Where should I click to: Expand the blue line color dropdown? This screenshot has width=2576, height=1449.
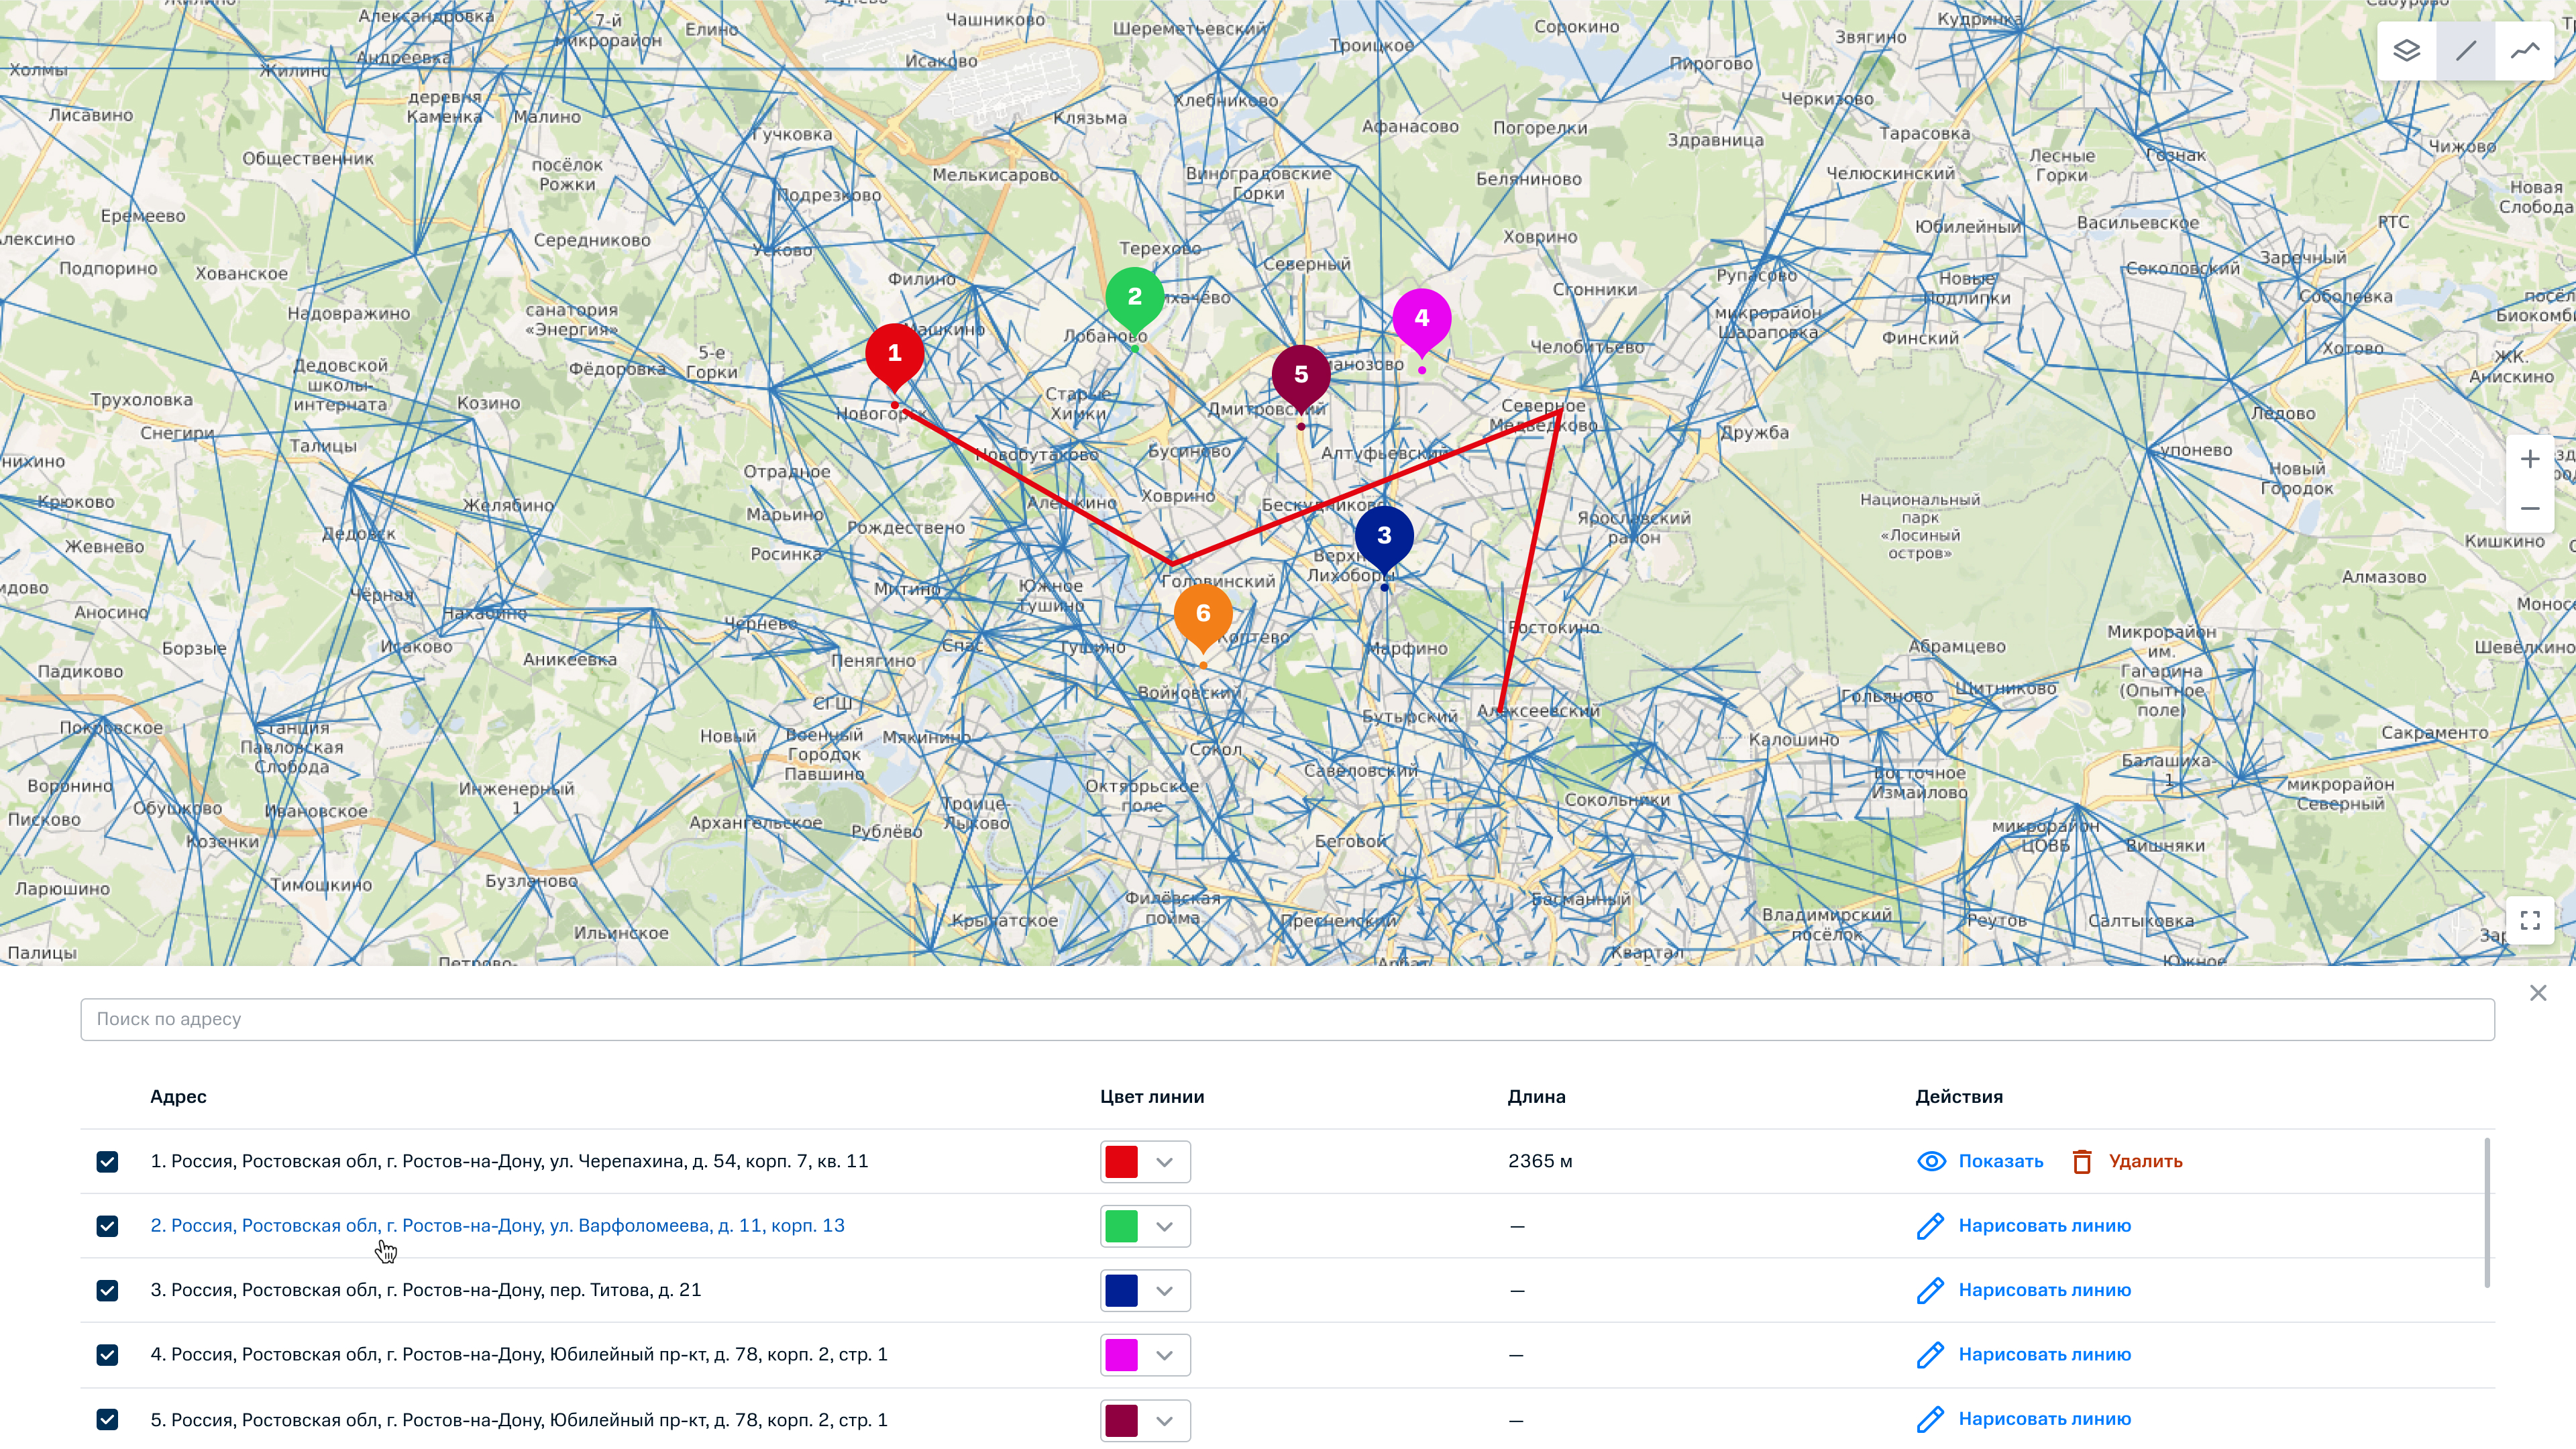pyautogui.click(x=1164, y=1290)
